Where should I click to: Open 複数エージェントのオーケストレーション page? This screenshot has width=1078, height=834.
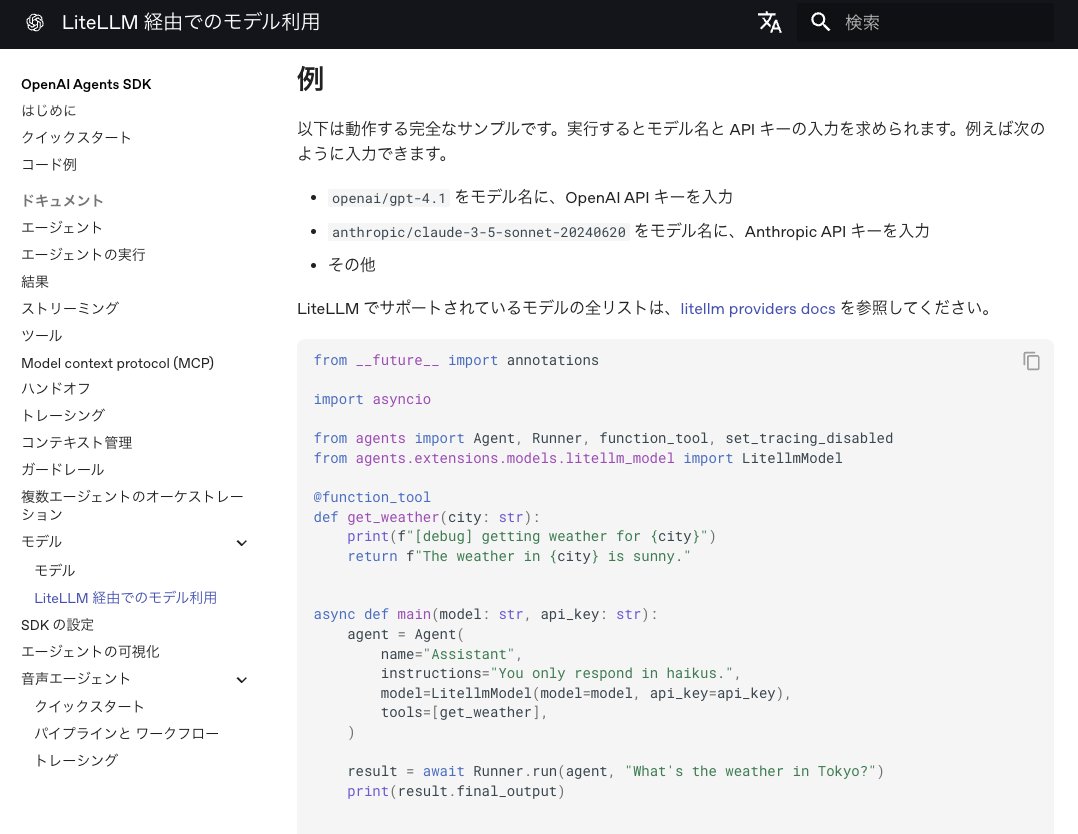132,505
